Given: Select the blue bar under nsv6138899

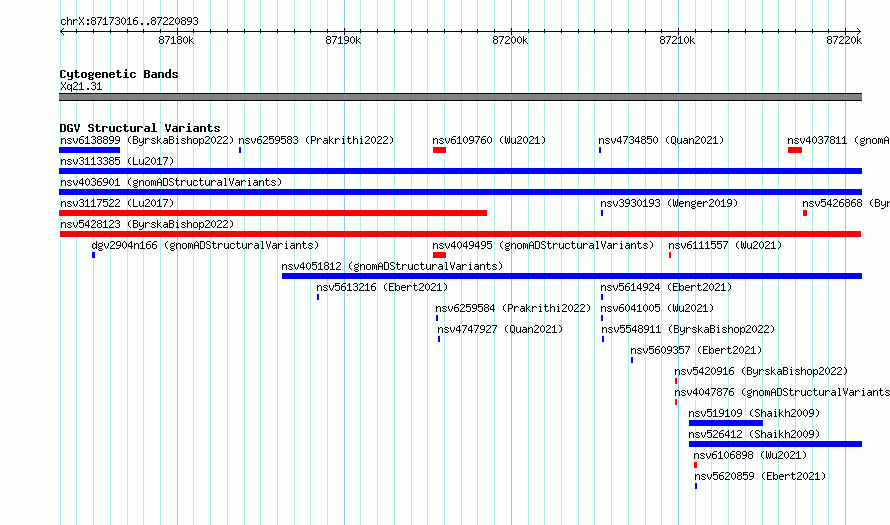Looking at the screenshot, I should (x=90, y=150).
